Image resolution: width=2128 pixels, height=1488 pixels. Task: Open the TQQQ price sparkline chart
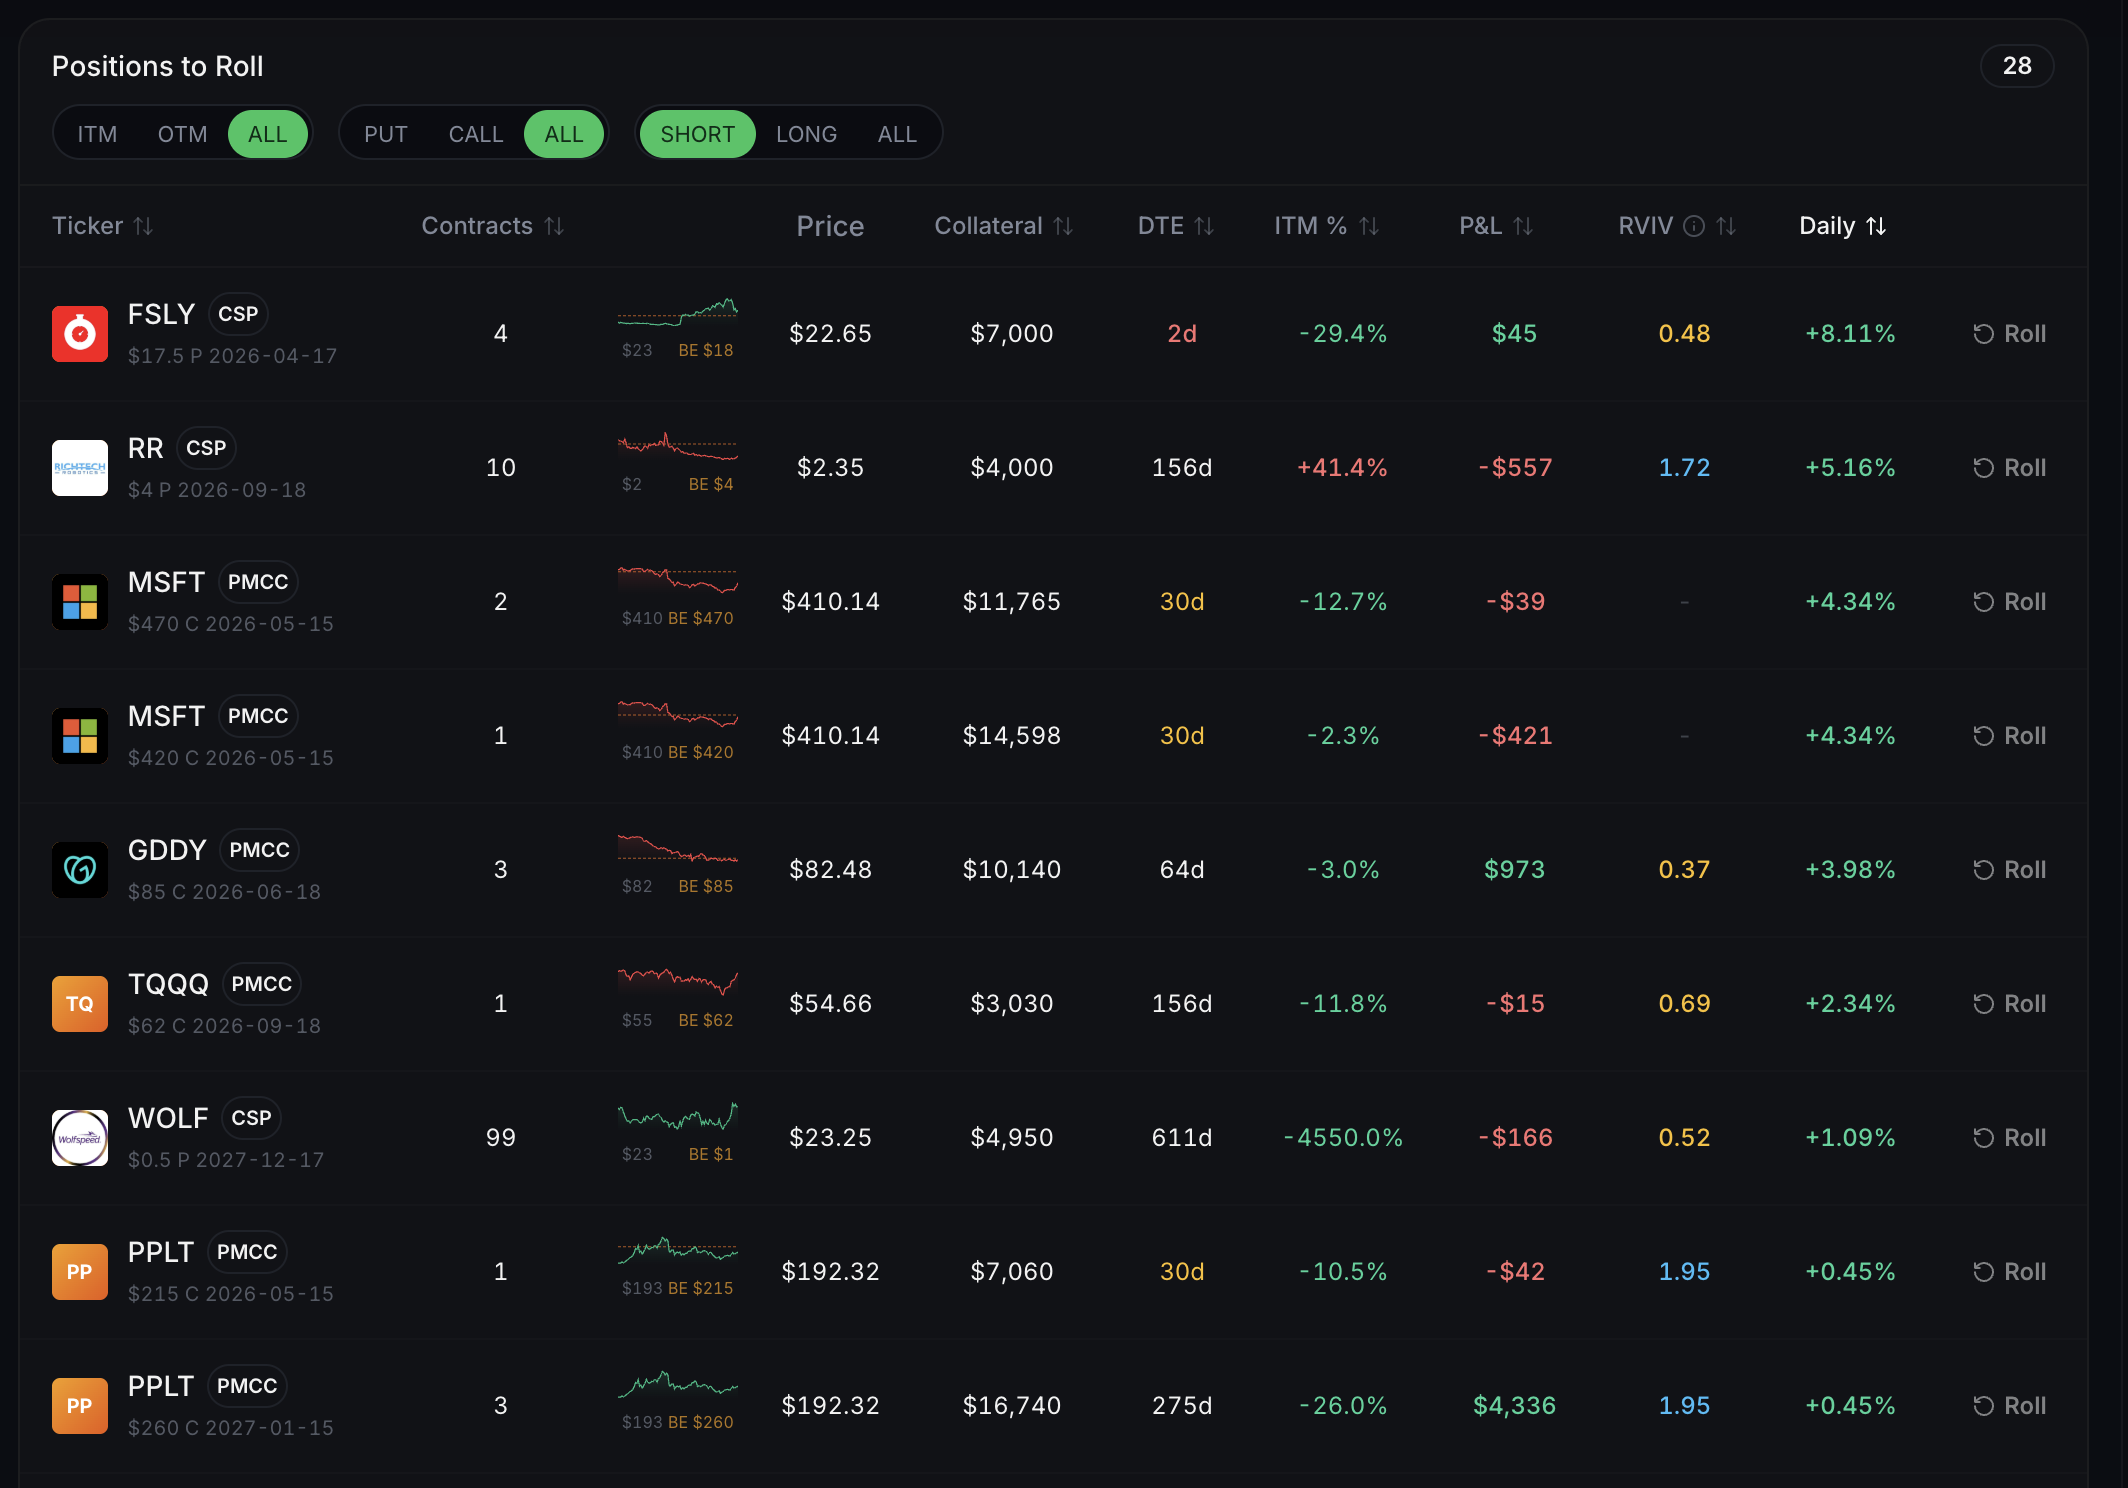(678, 983)
